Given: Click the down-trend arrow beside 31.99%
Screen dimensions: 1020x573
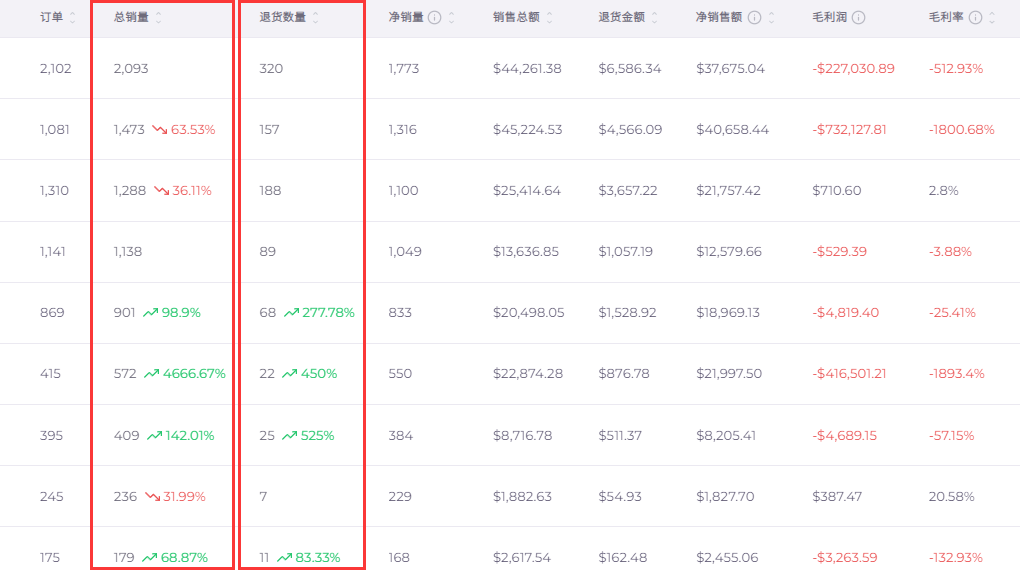Looking at the screenshot, I should coord(152,497).
